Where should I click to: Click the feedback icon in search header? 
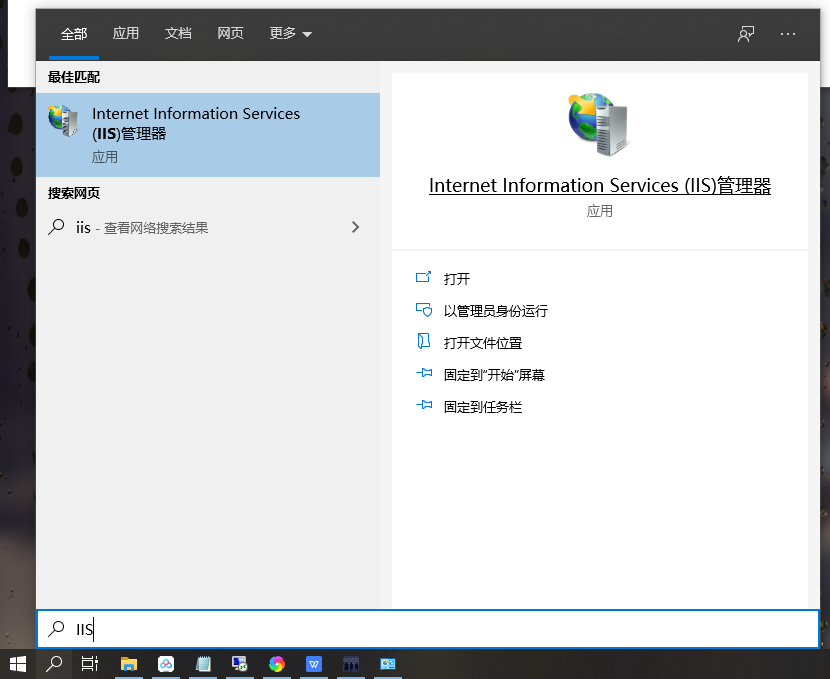coord(746,34)
